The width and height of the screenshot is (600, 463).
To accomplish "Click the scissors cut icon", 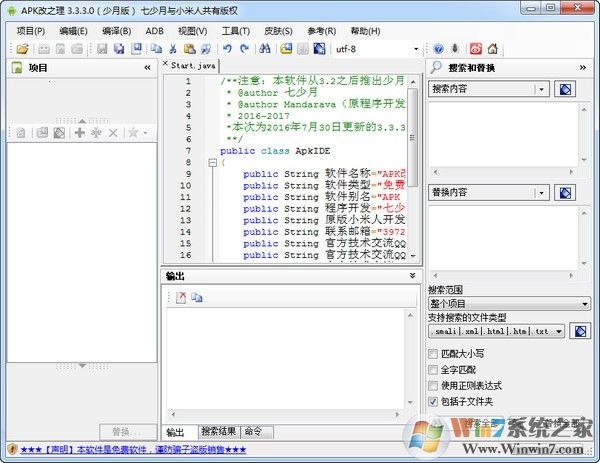I will pos(173,49).
